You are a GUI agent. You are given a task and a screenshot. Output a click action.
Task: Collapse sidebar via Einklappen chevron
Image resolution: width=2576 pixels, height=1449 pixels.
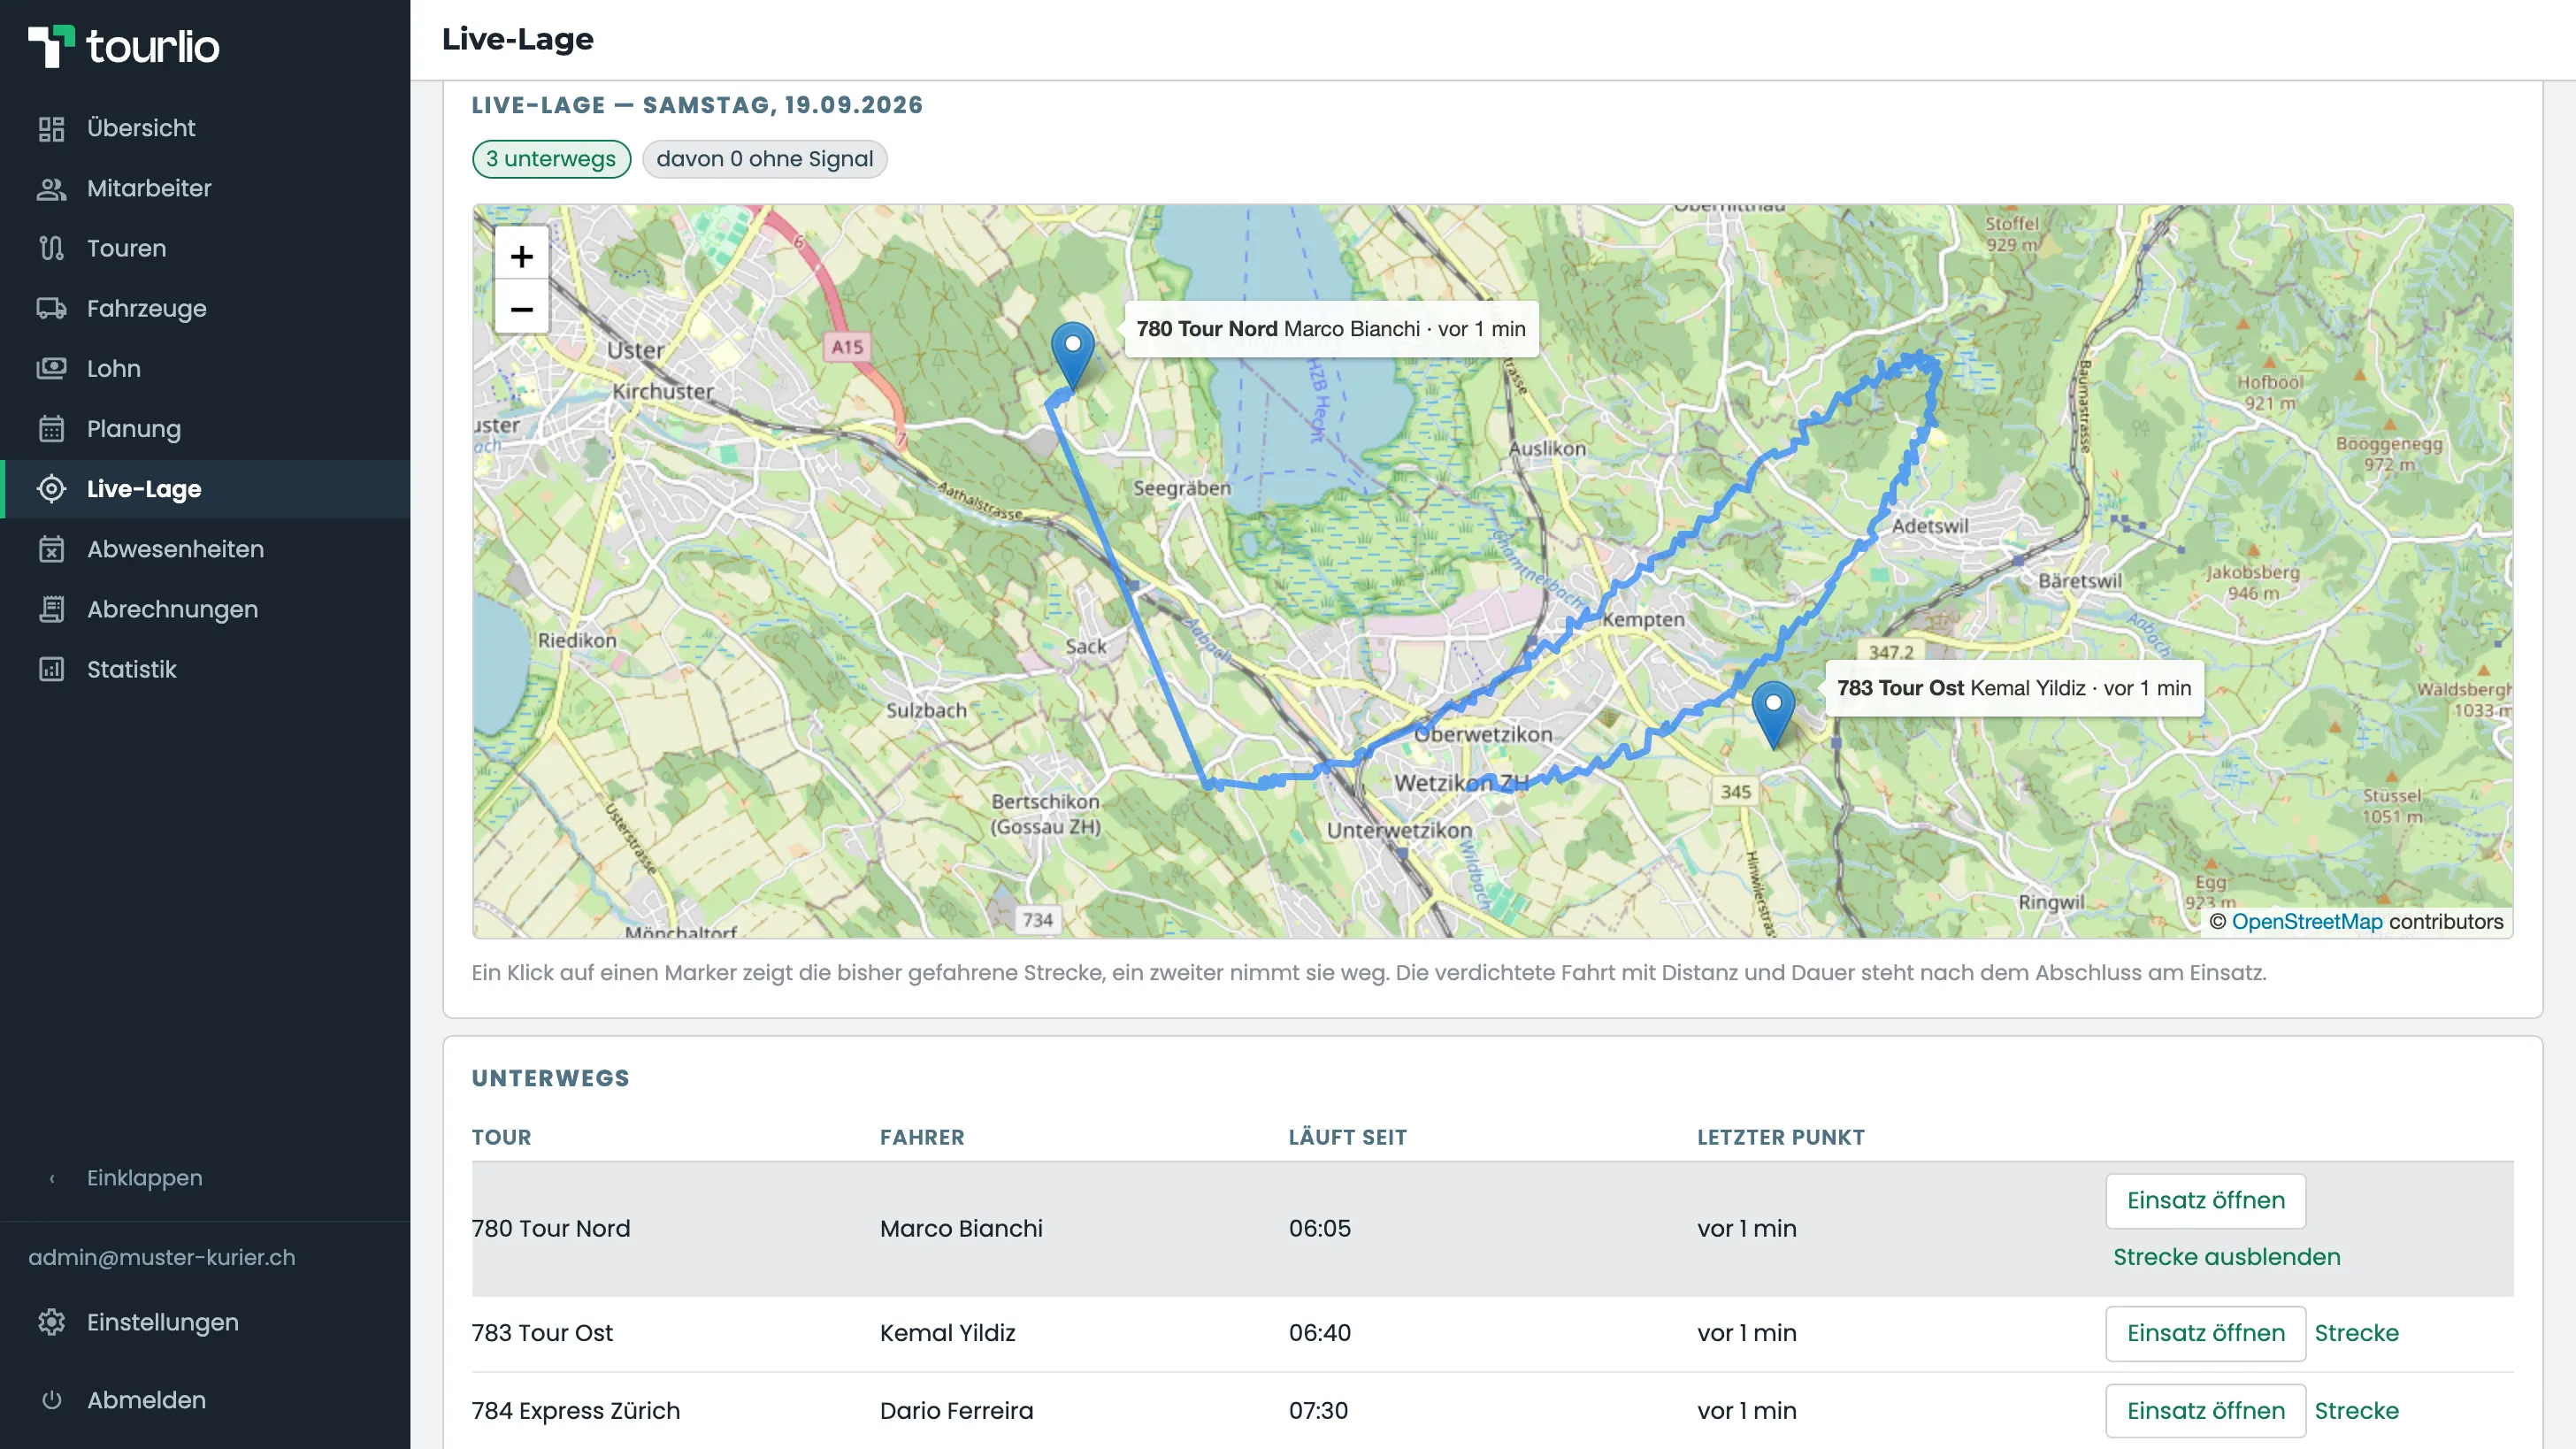[x=52, y=1178]
